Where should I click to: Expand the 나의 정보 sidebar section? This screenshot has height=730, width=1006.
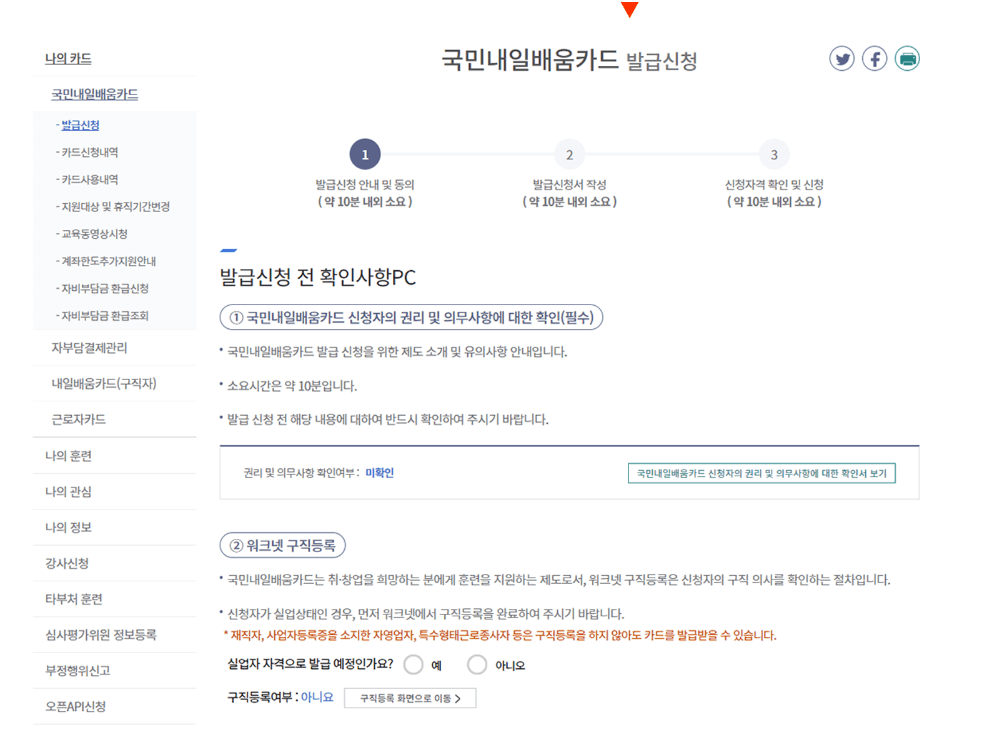[x=66, y=527]
